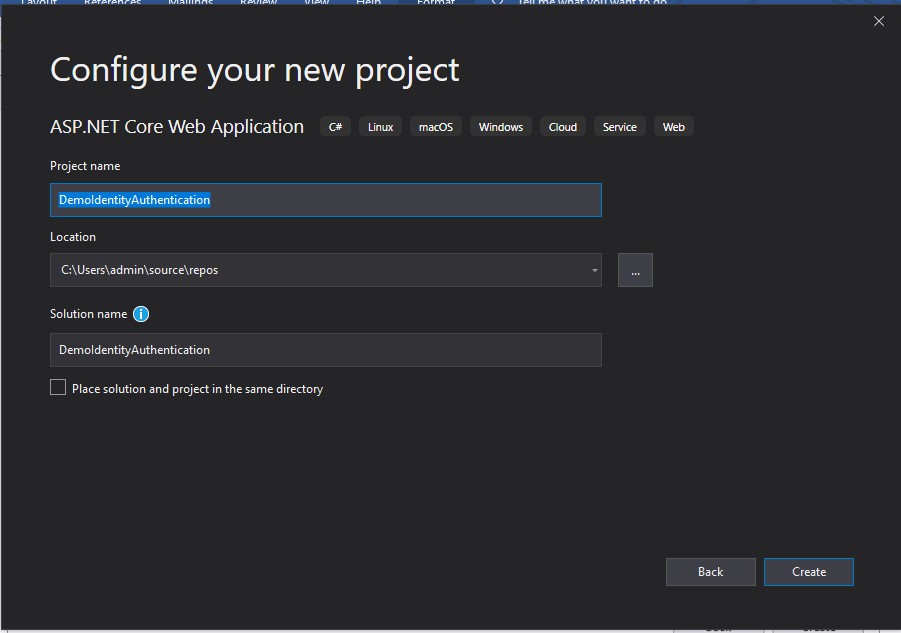Open the Solution name info tooltip icon
Image resolution: width=901 pixels, height=633 pixels.
click(141, 314)
